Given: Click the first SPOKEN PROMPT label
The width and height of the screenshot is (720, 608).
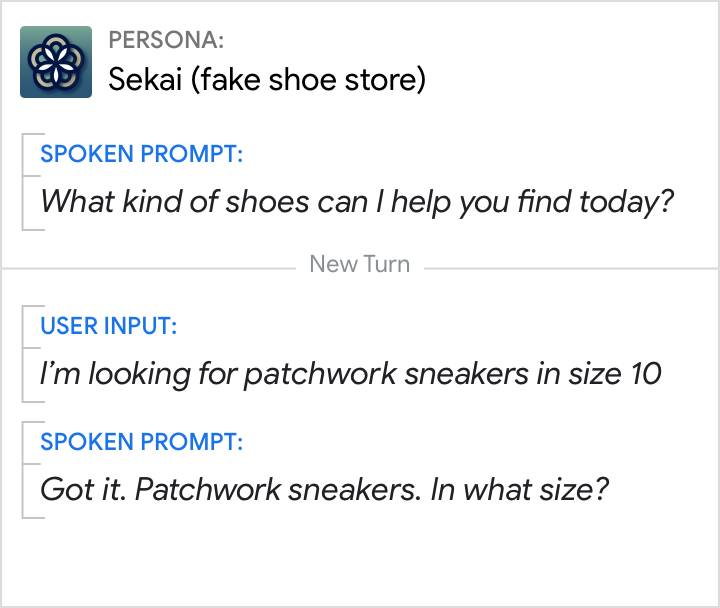Looking at the screenshot, I should pyautogui.click(x=141, y=155).
